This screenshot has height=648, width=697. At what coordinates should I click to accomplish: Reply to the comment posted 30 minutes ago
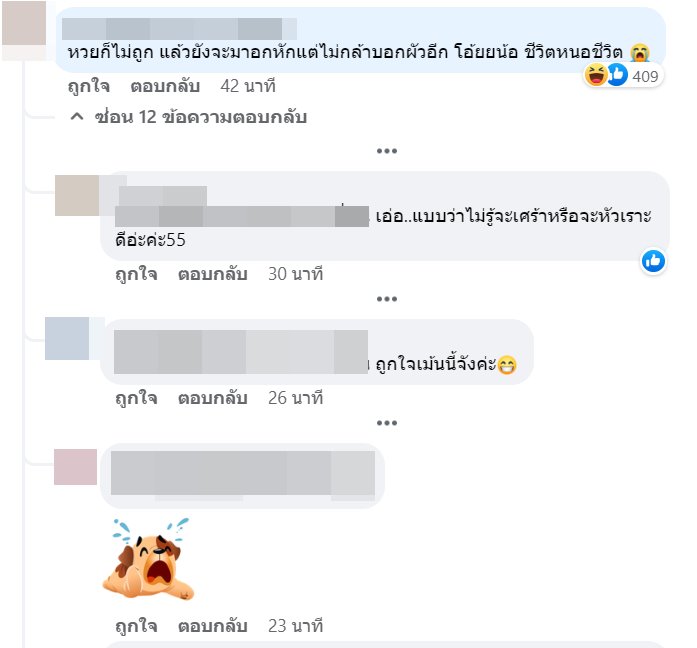pyautogui.click(x=212, y=274)
